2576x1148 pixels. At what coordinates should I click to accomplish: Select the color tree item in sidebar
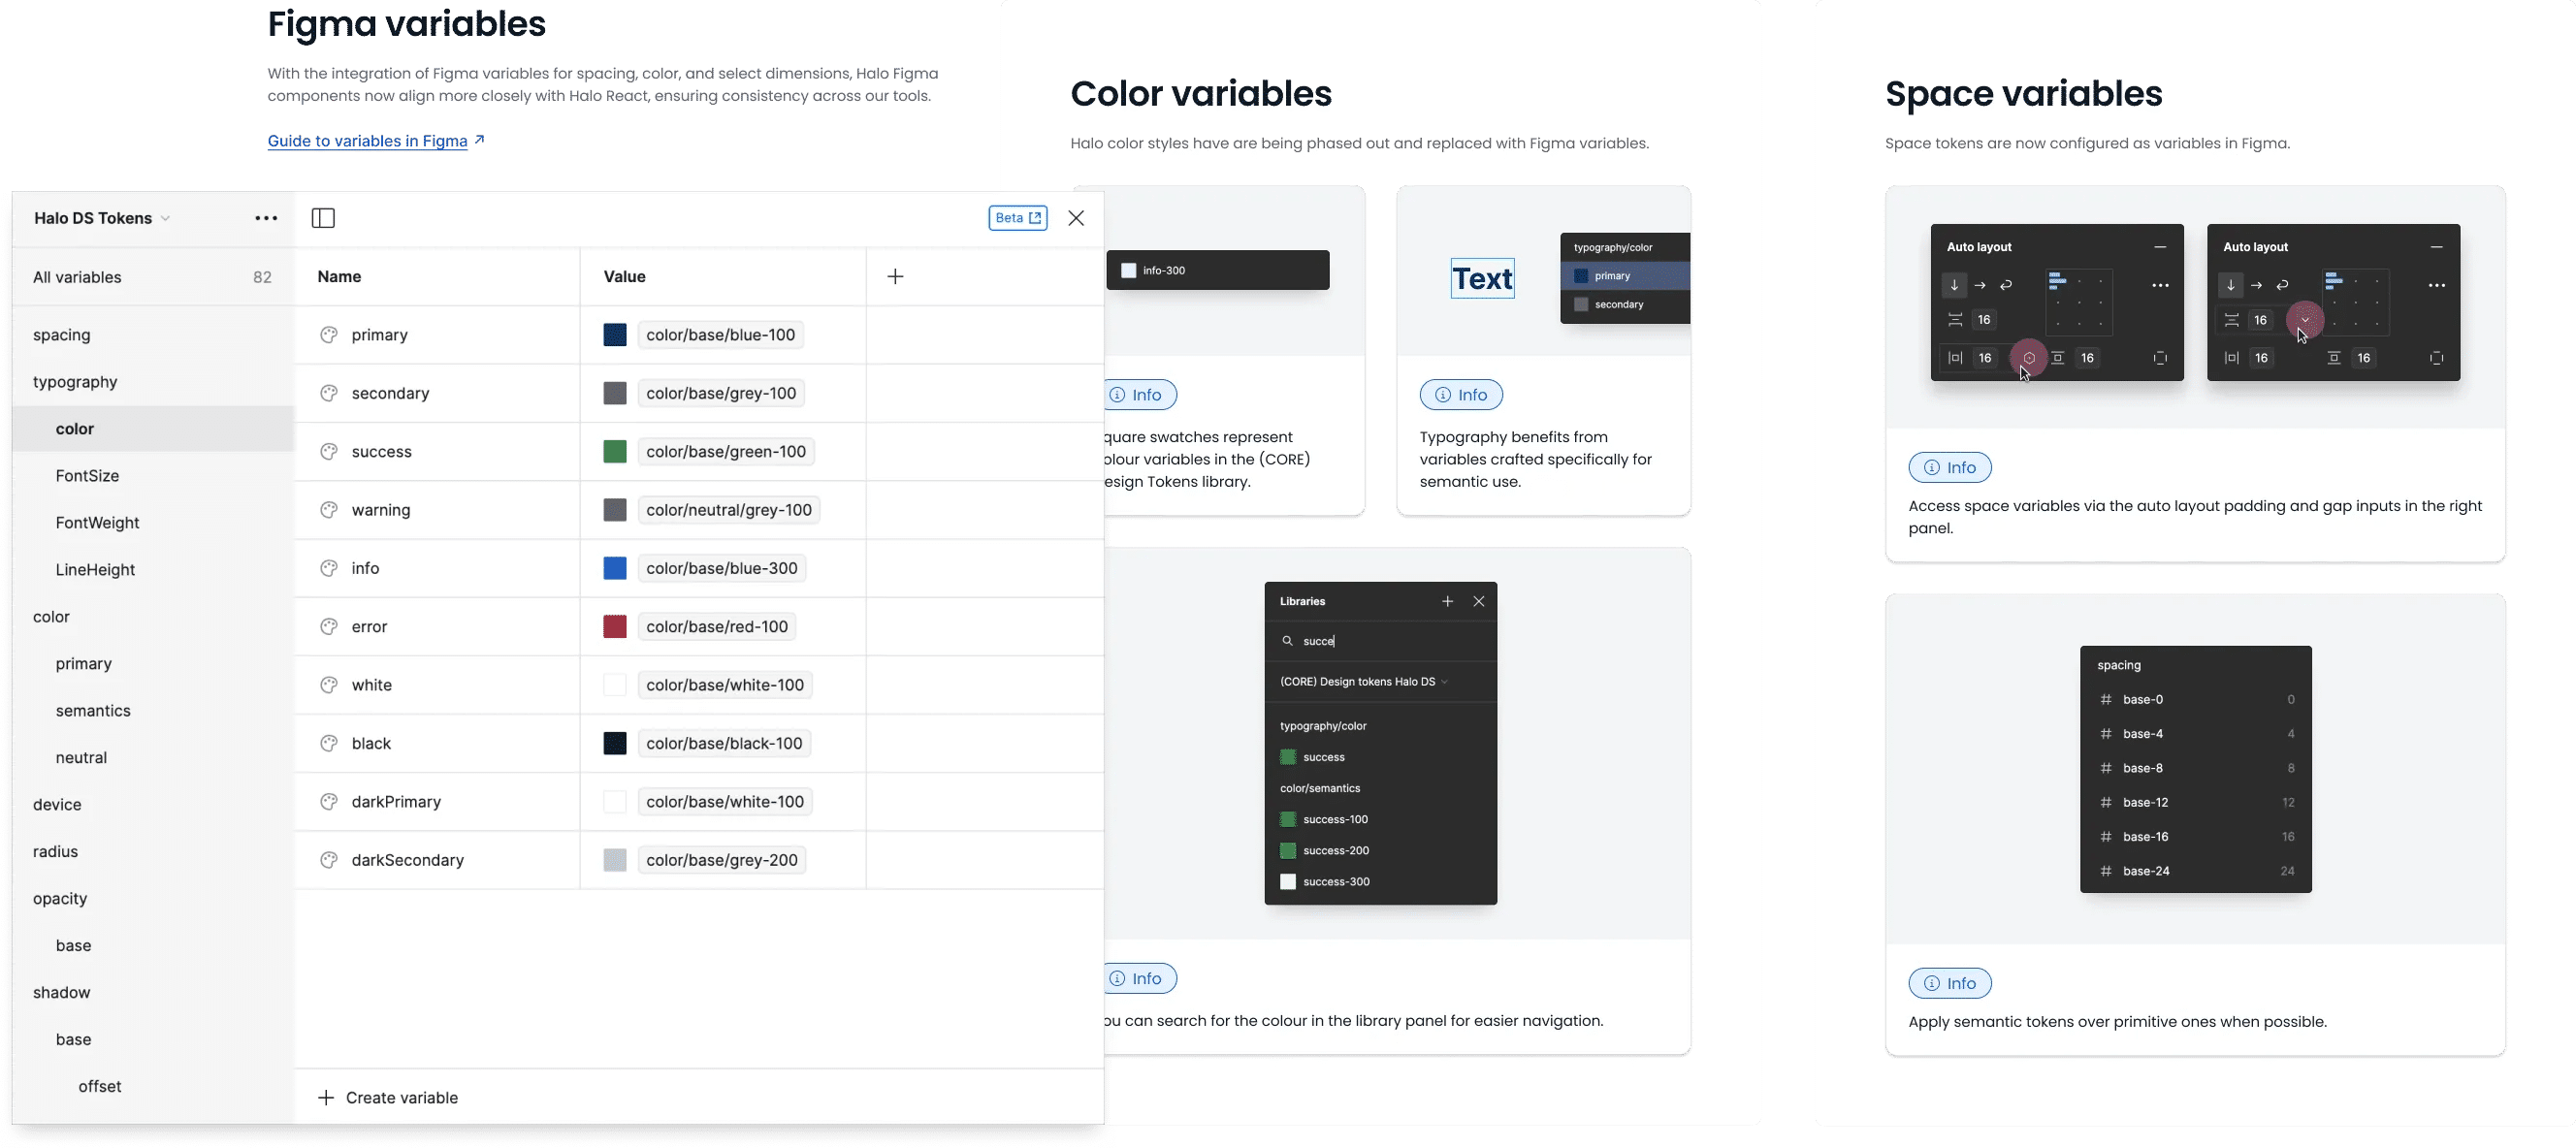(74, 429)
